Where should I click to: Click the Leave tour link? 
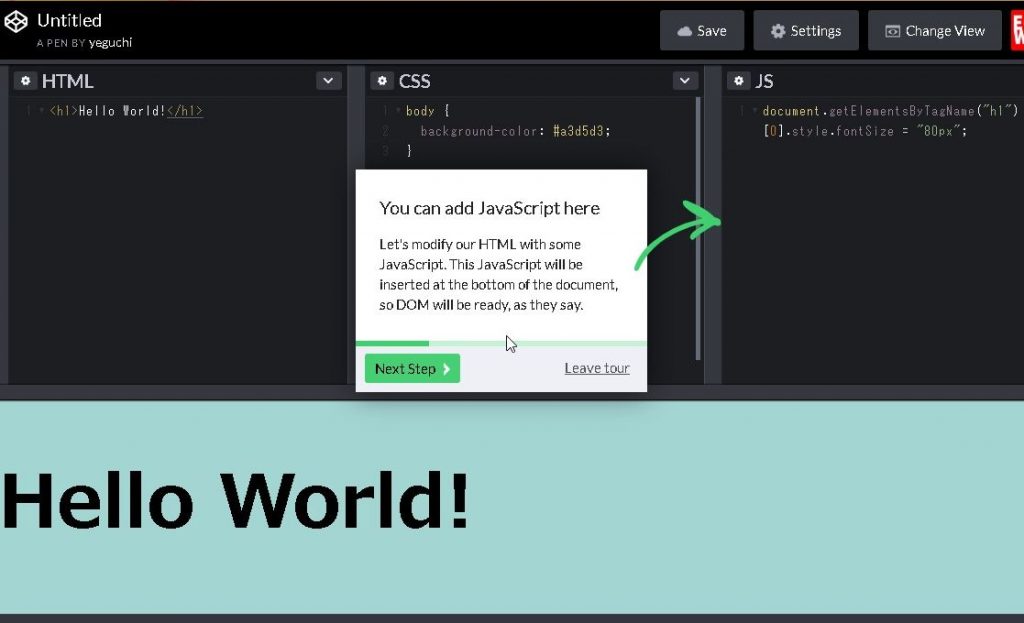597,369
